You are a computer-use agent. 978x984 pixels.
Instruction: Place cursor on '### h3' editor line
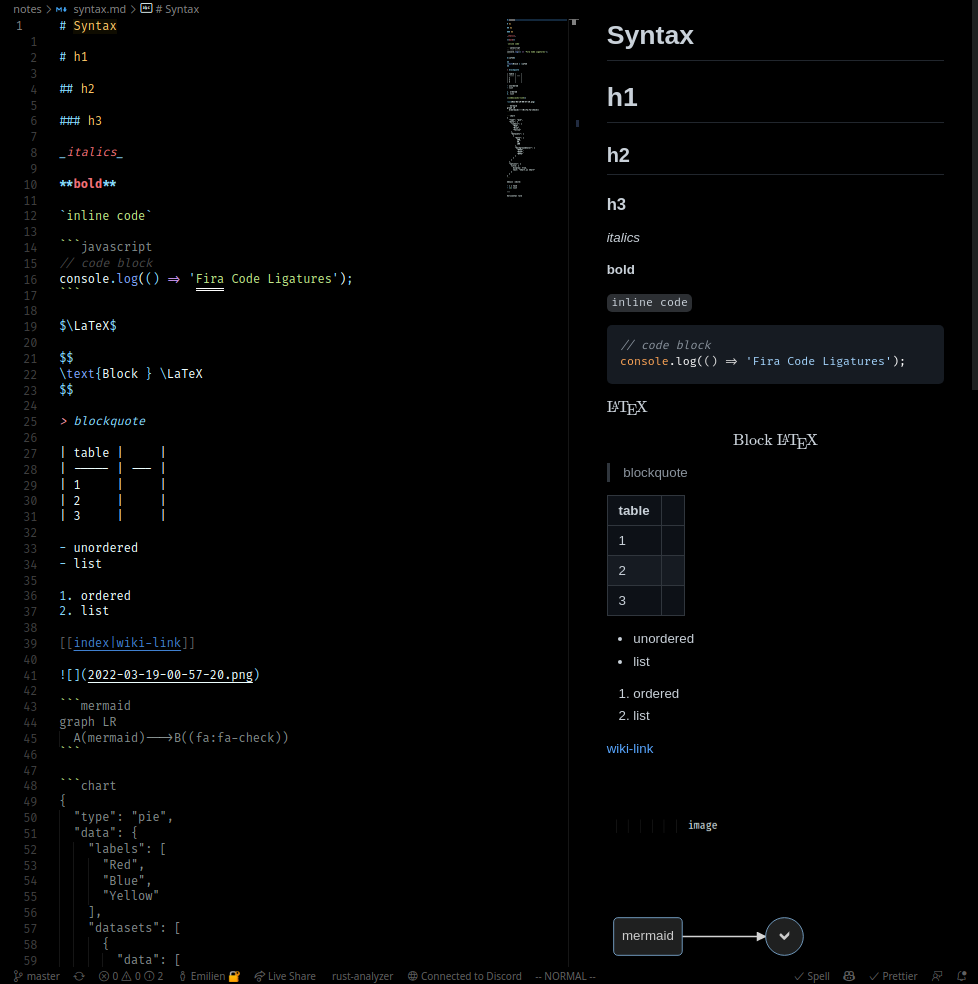[80, 120]
